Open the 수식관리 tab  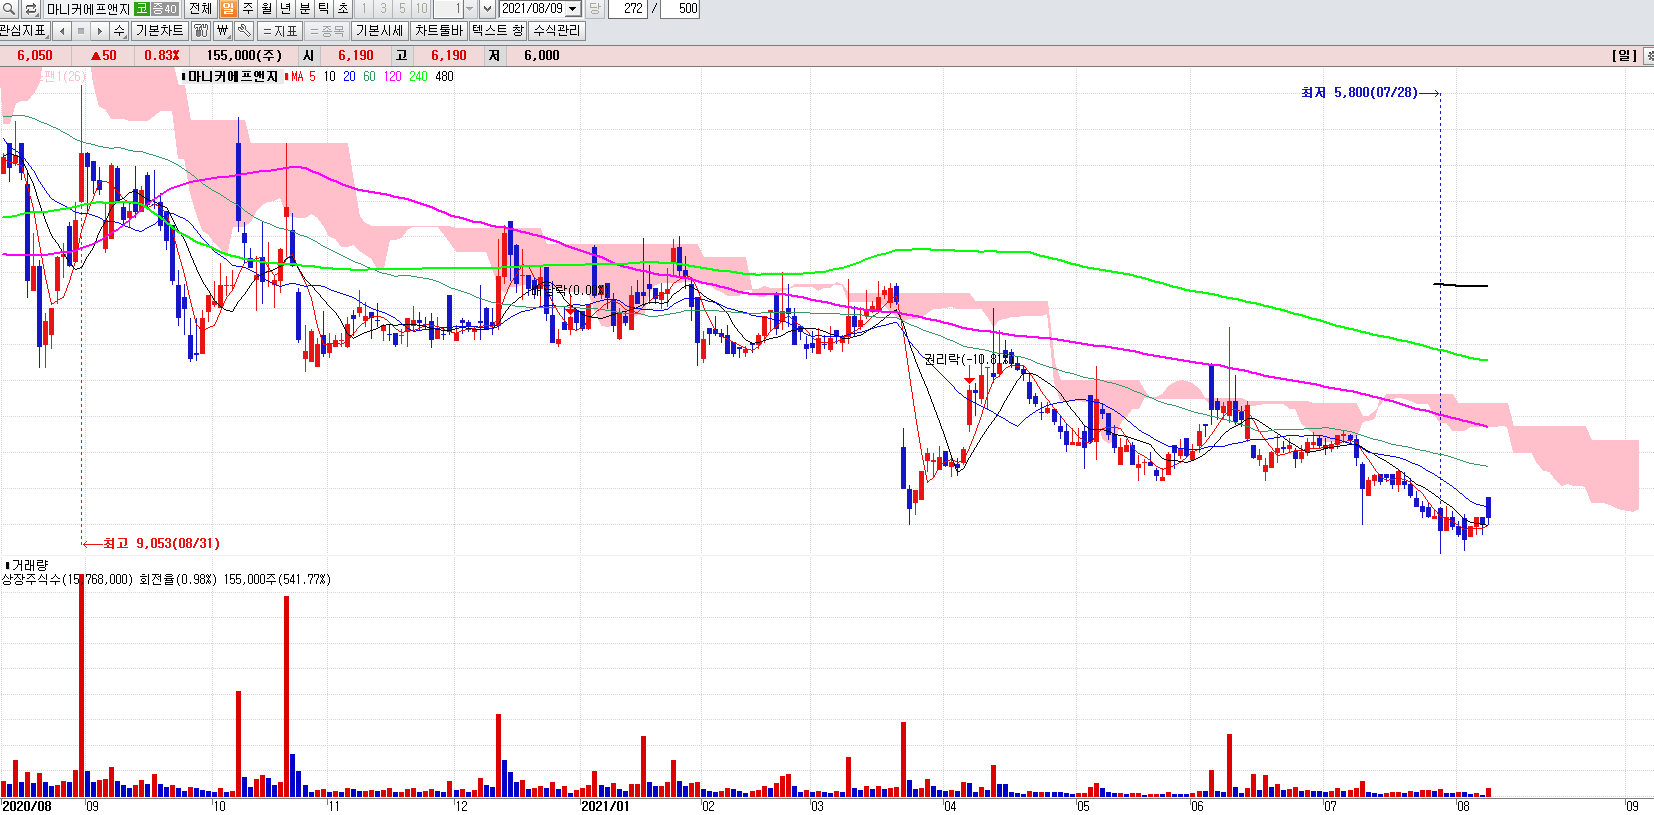tap(557, 31)
